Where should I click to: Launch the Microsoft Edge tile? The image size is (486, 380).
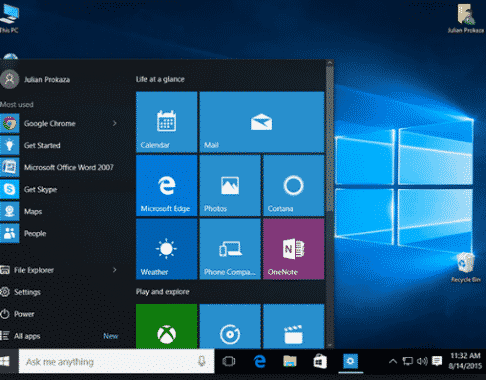click(166, 185)
